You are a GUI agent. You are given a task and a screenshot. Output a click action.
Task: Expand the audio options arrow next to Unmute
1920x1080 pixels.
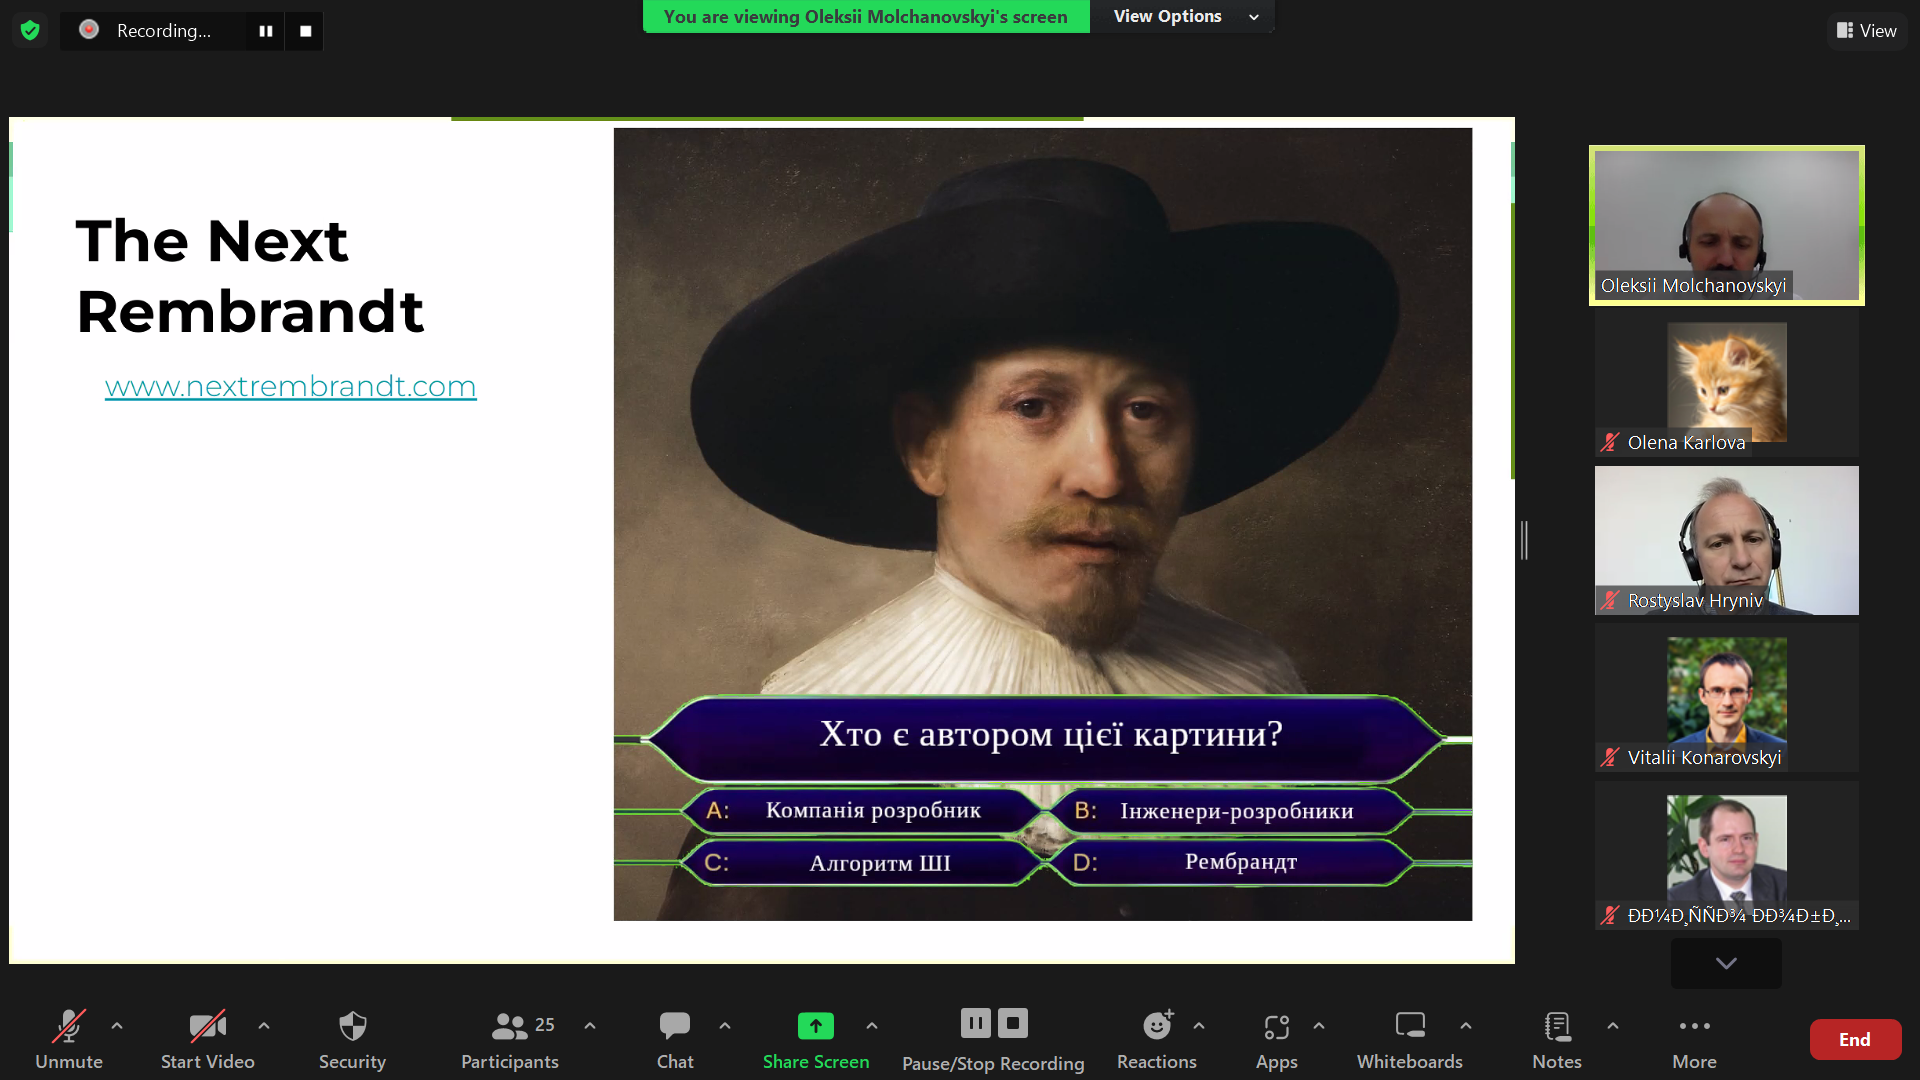point(117,1025)
